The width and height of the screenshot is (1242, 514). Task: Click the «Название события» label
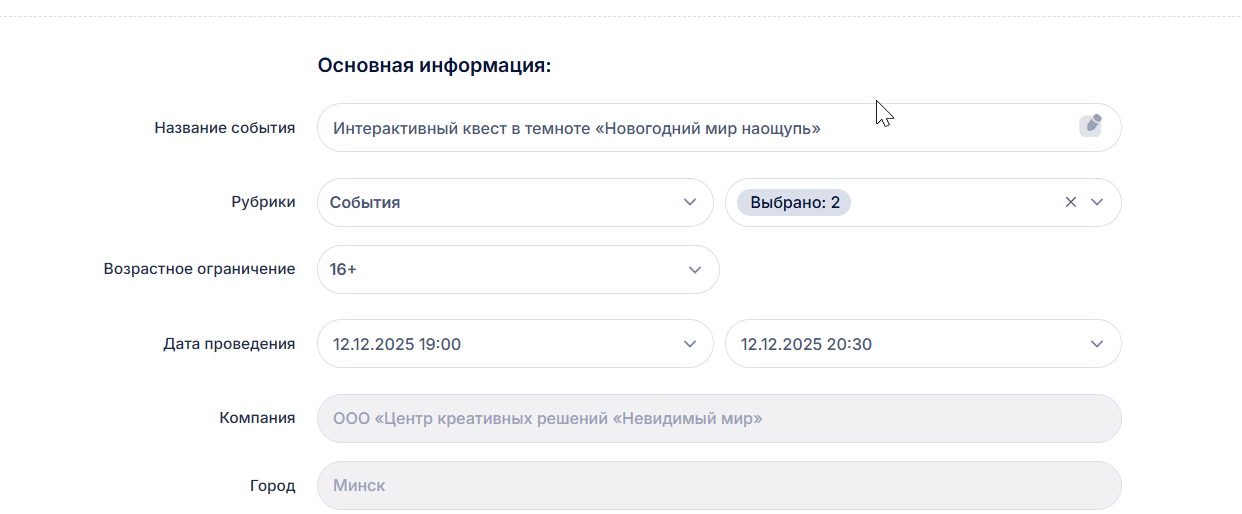[224, 128]
